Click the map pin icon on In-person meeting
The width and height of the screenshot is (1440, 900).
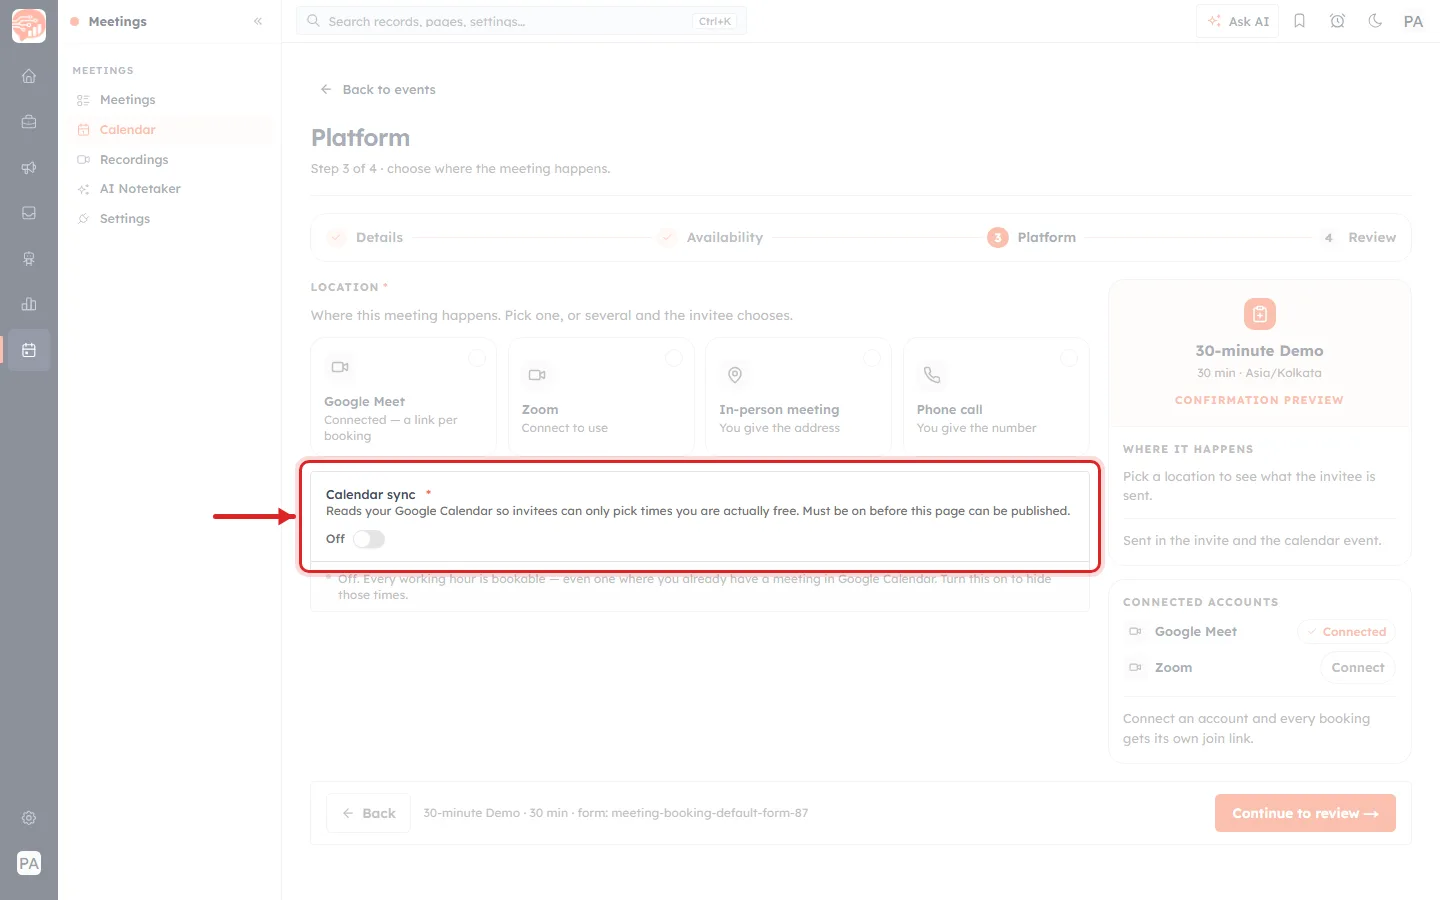[735, 375]
